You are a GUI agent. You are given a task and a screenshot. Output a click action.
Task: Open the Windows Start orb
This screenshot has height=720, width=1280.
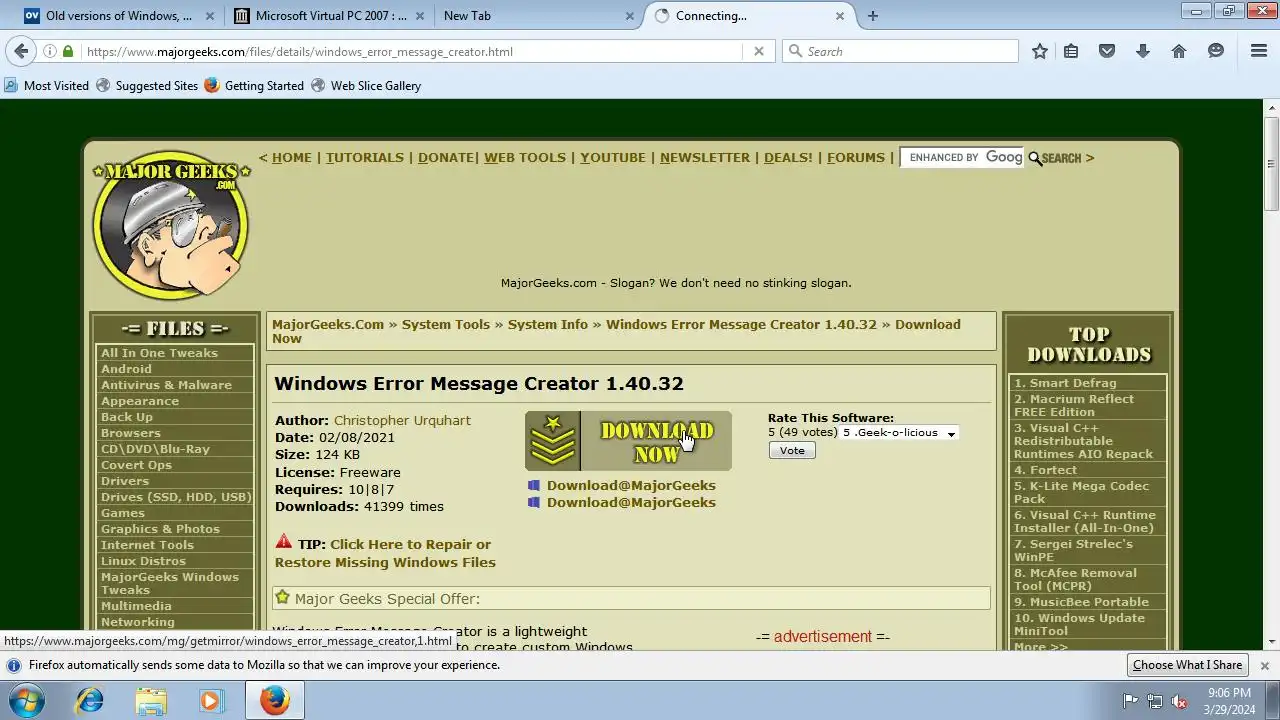pyautogui.click(x=27, y=700)
